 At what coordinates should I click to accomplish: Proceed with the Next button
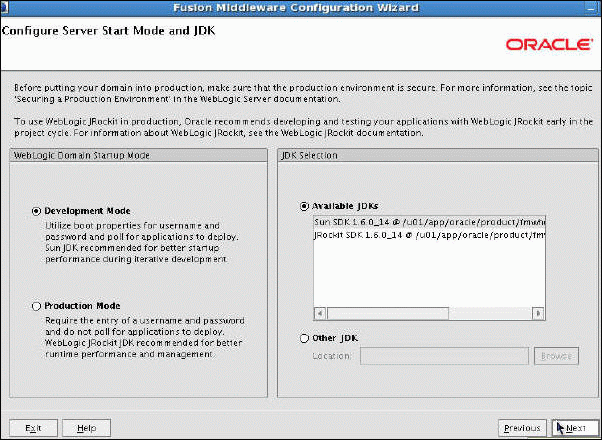[x=575, y=428]
